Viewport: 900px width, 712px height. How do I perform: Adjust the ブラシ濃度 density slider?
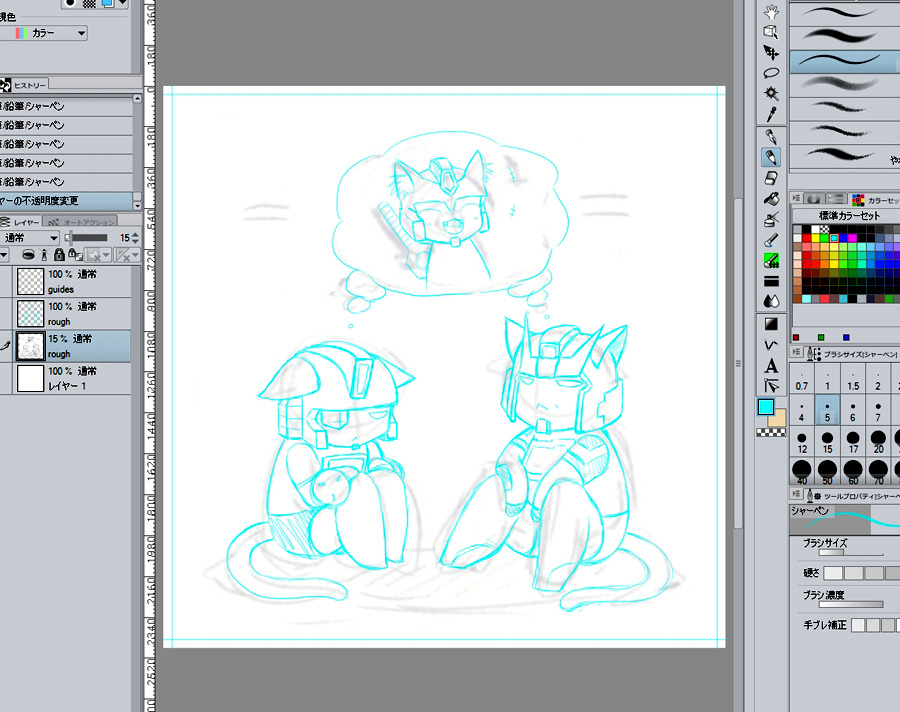tap(851, 605)
